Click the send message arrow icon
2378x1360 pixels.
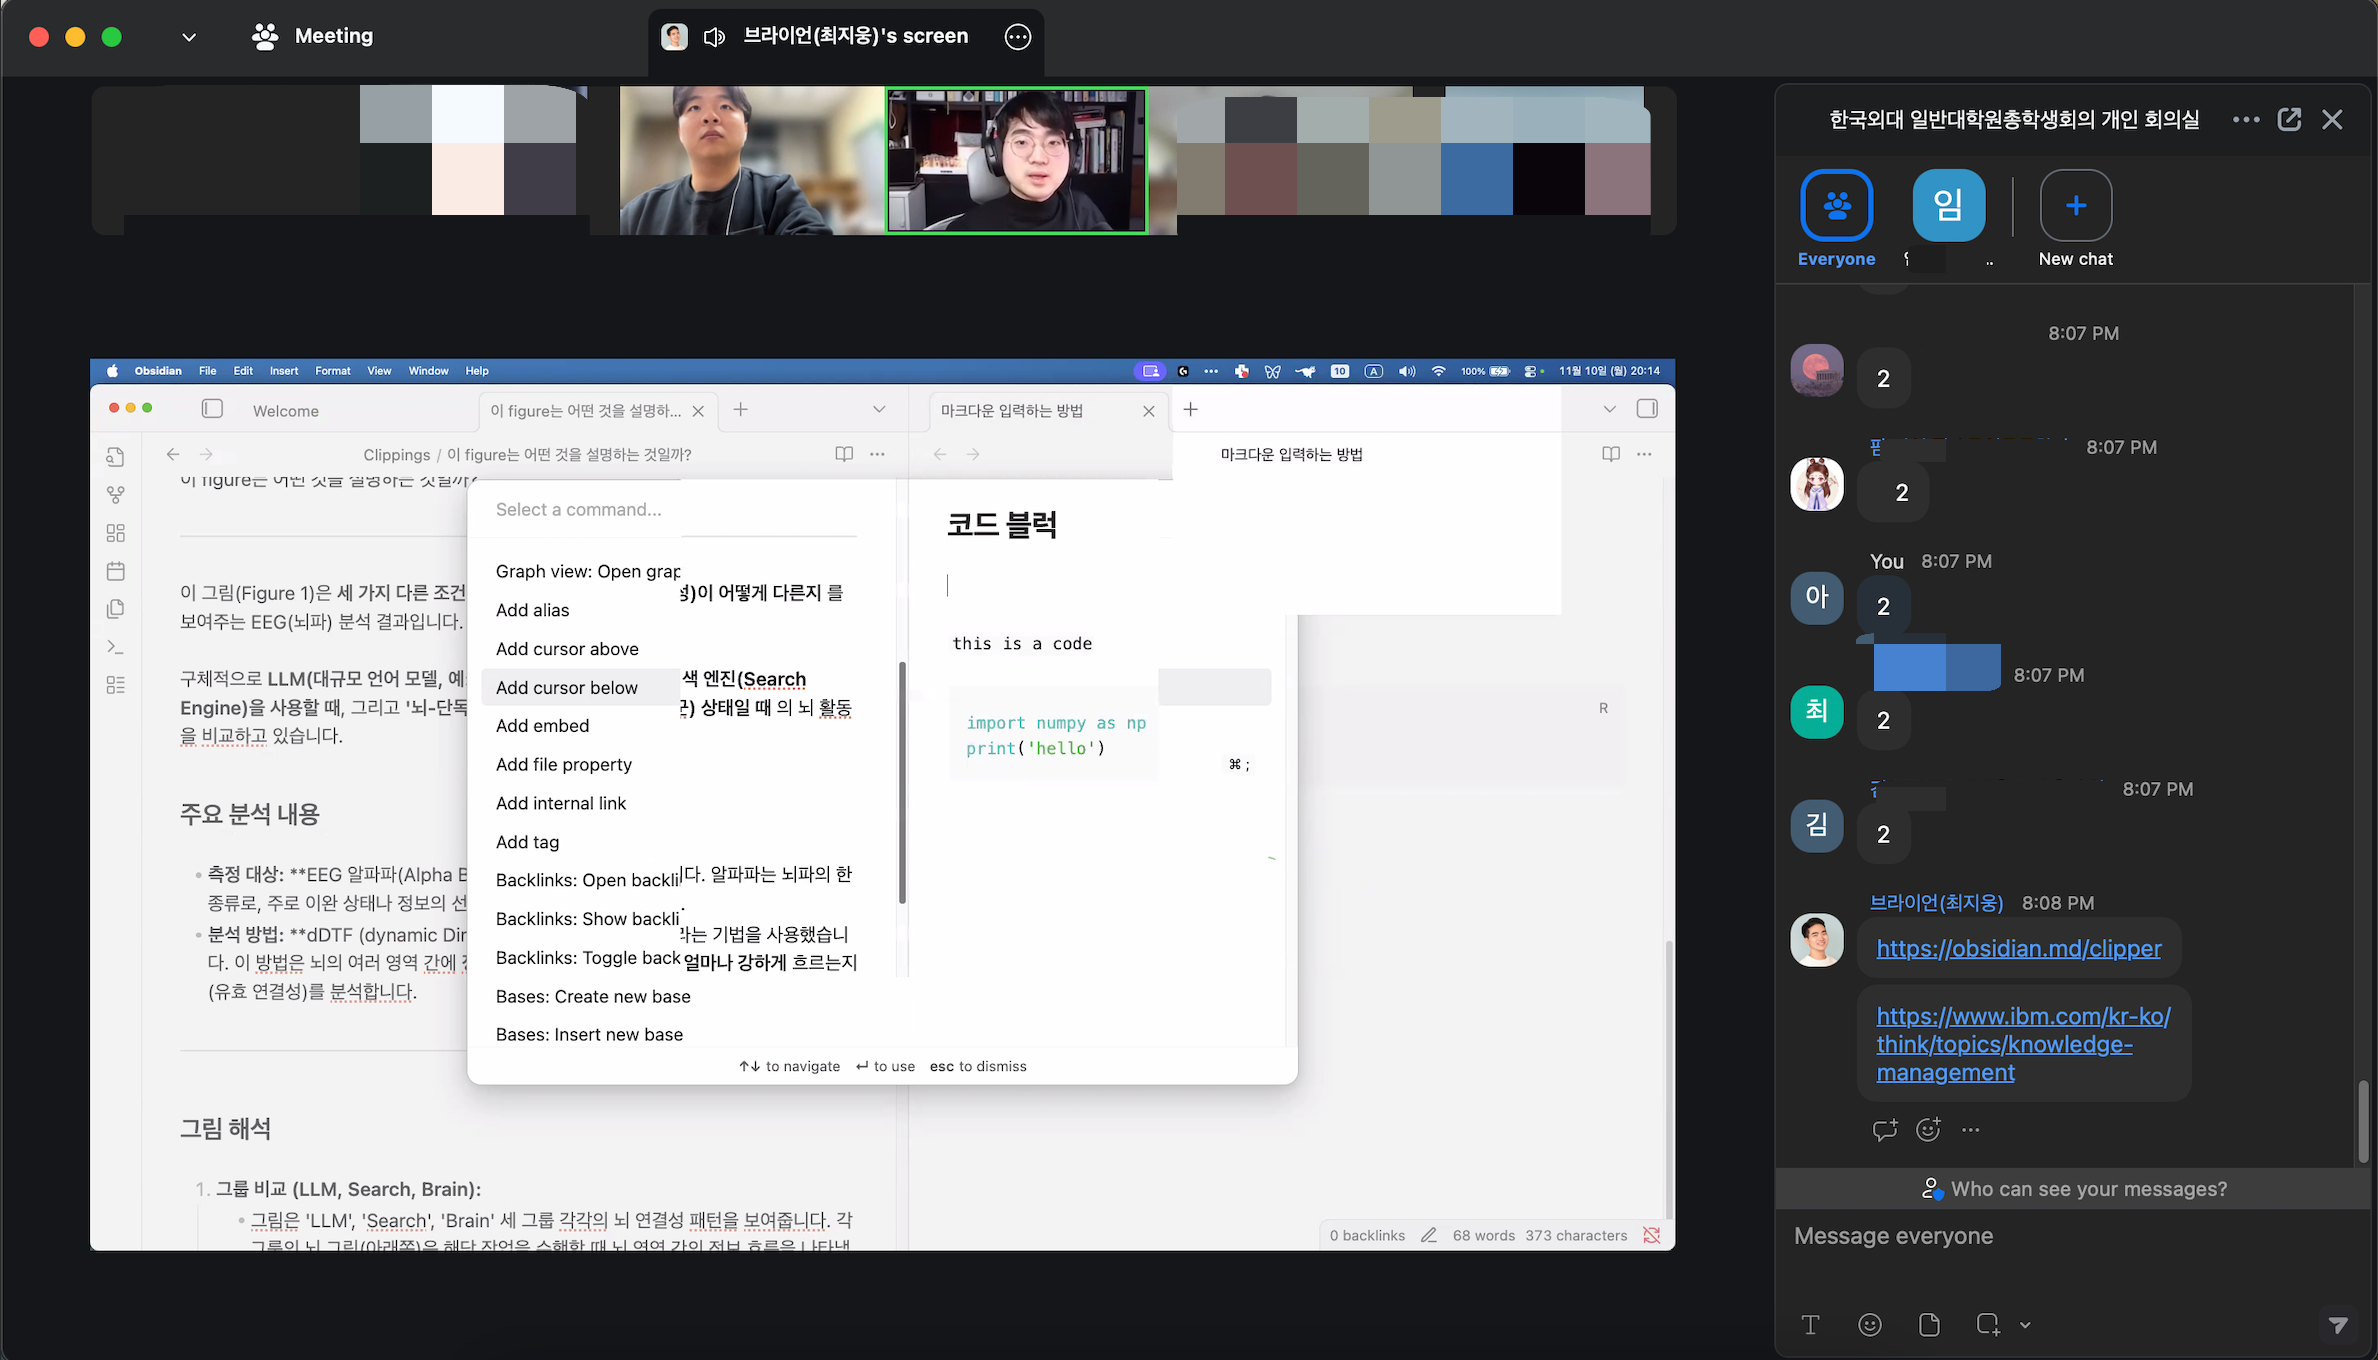tap(2337, 1325)
